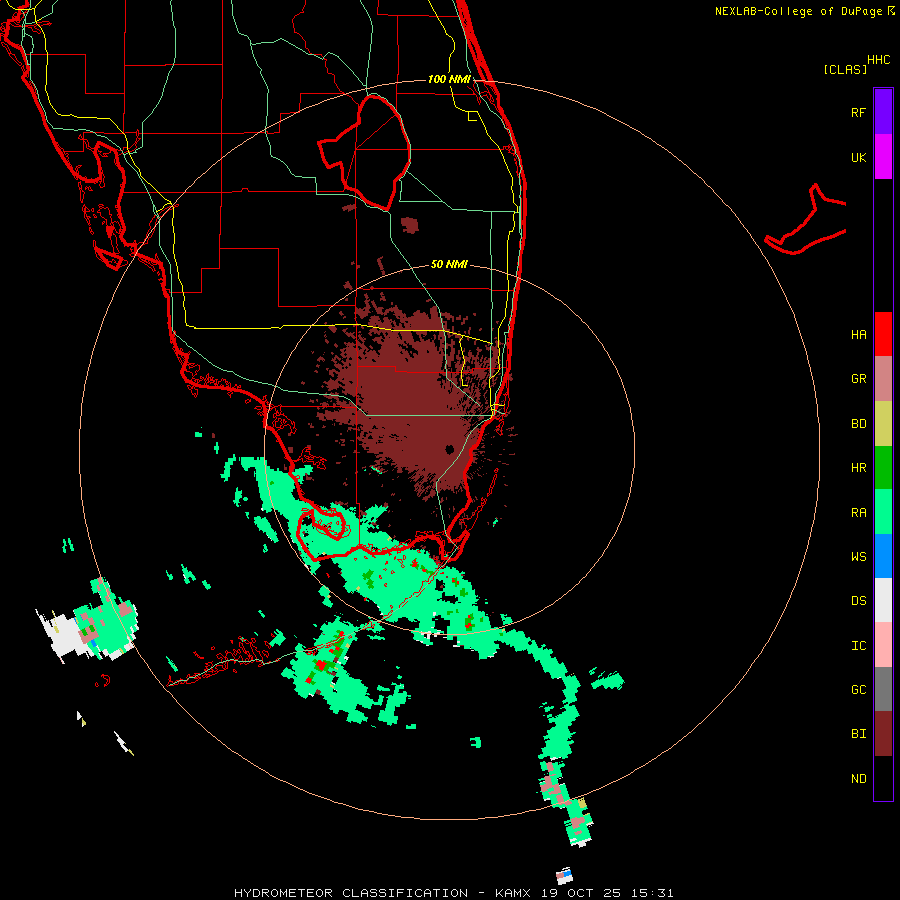900x900 pixels.
Task: Click the GR pink legend swatch
Action: tap(883, 378)
